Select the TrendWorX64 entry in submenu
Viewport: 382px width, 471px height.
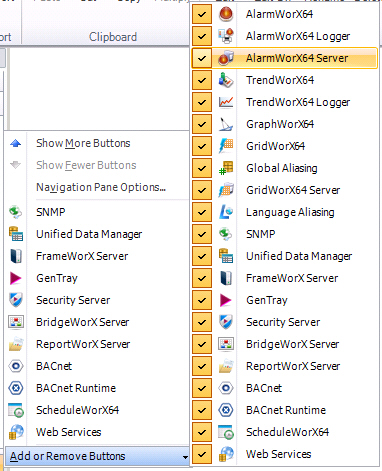point(280,80)
